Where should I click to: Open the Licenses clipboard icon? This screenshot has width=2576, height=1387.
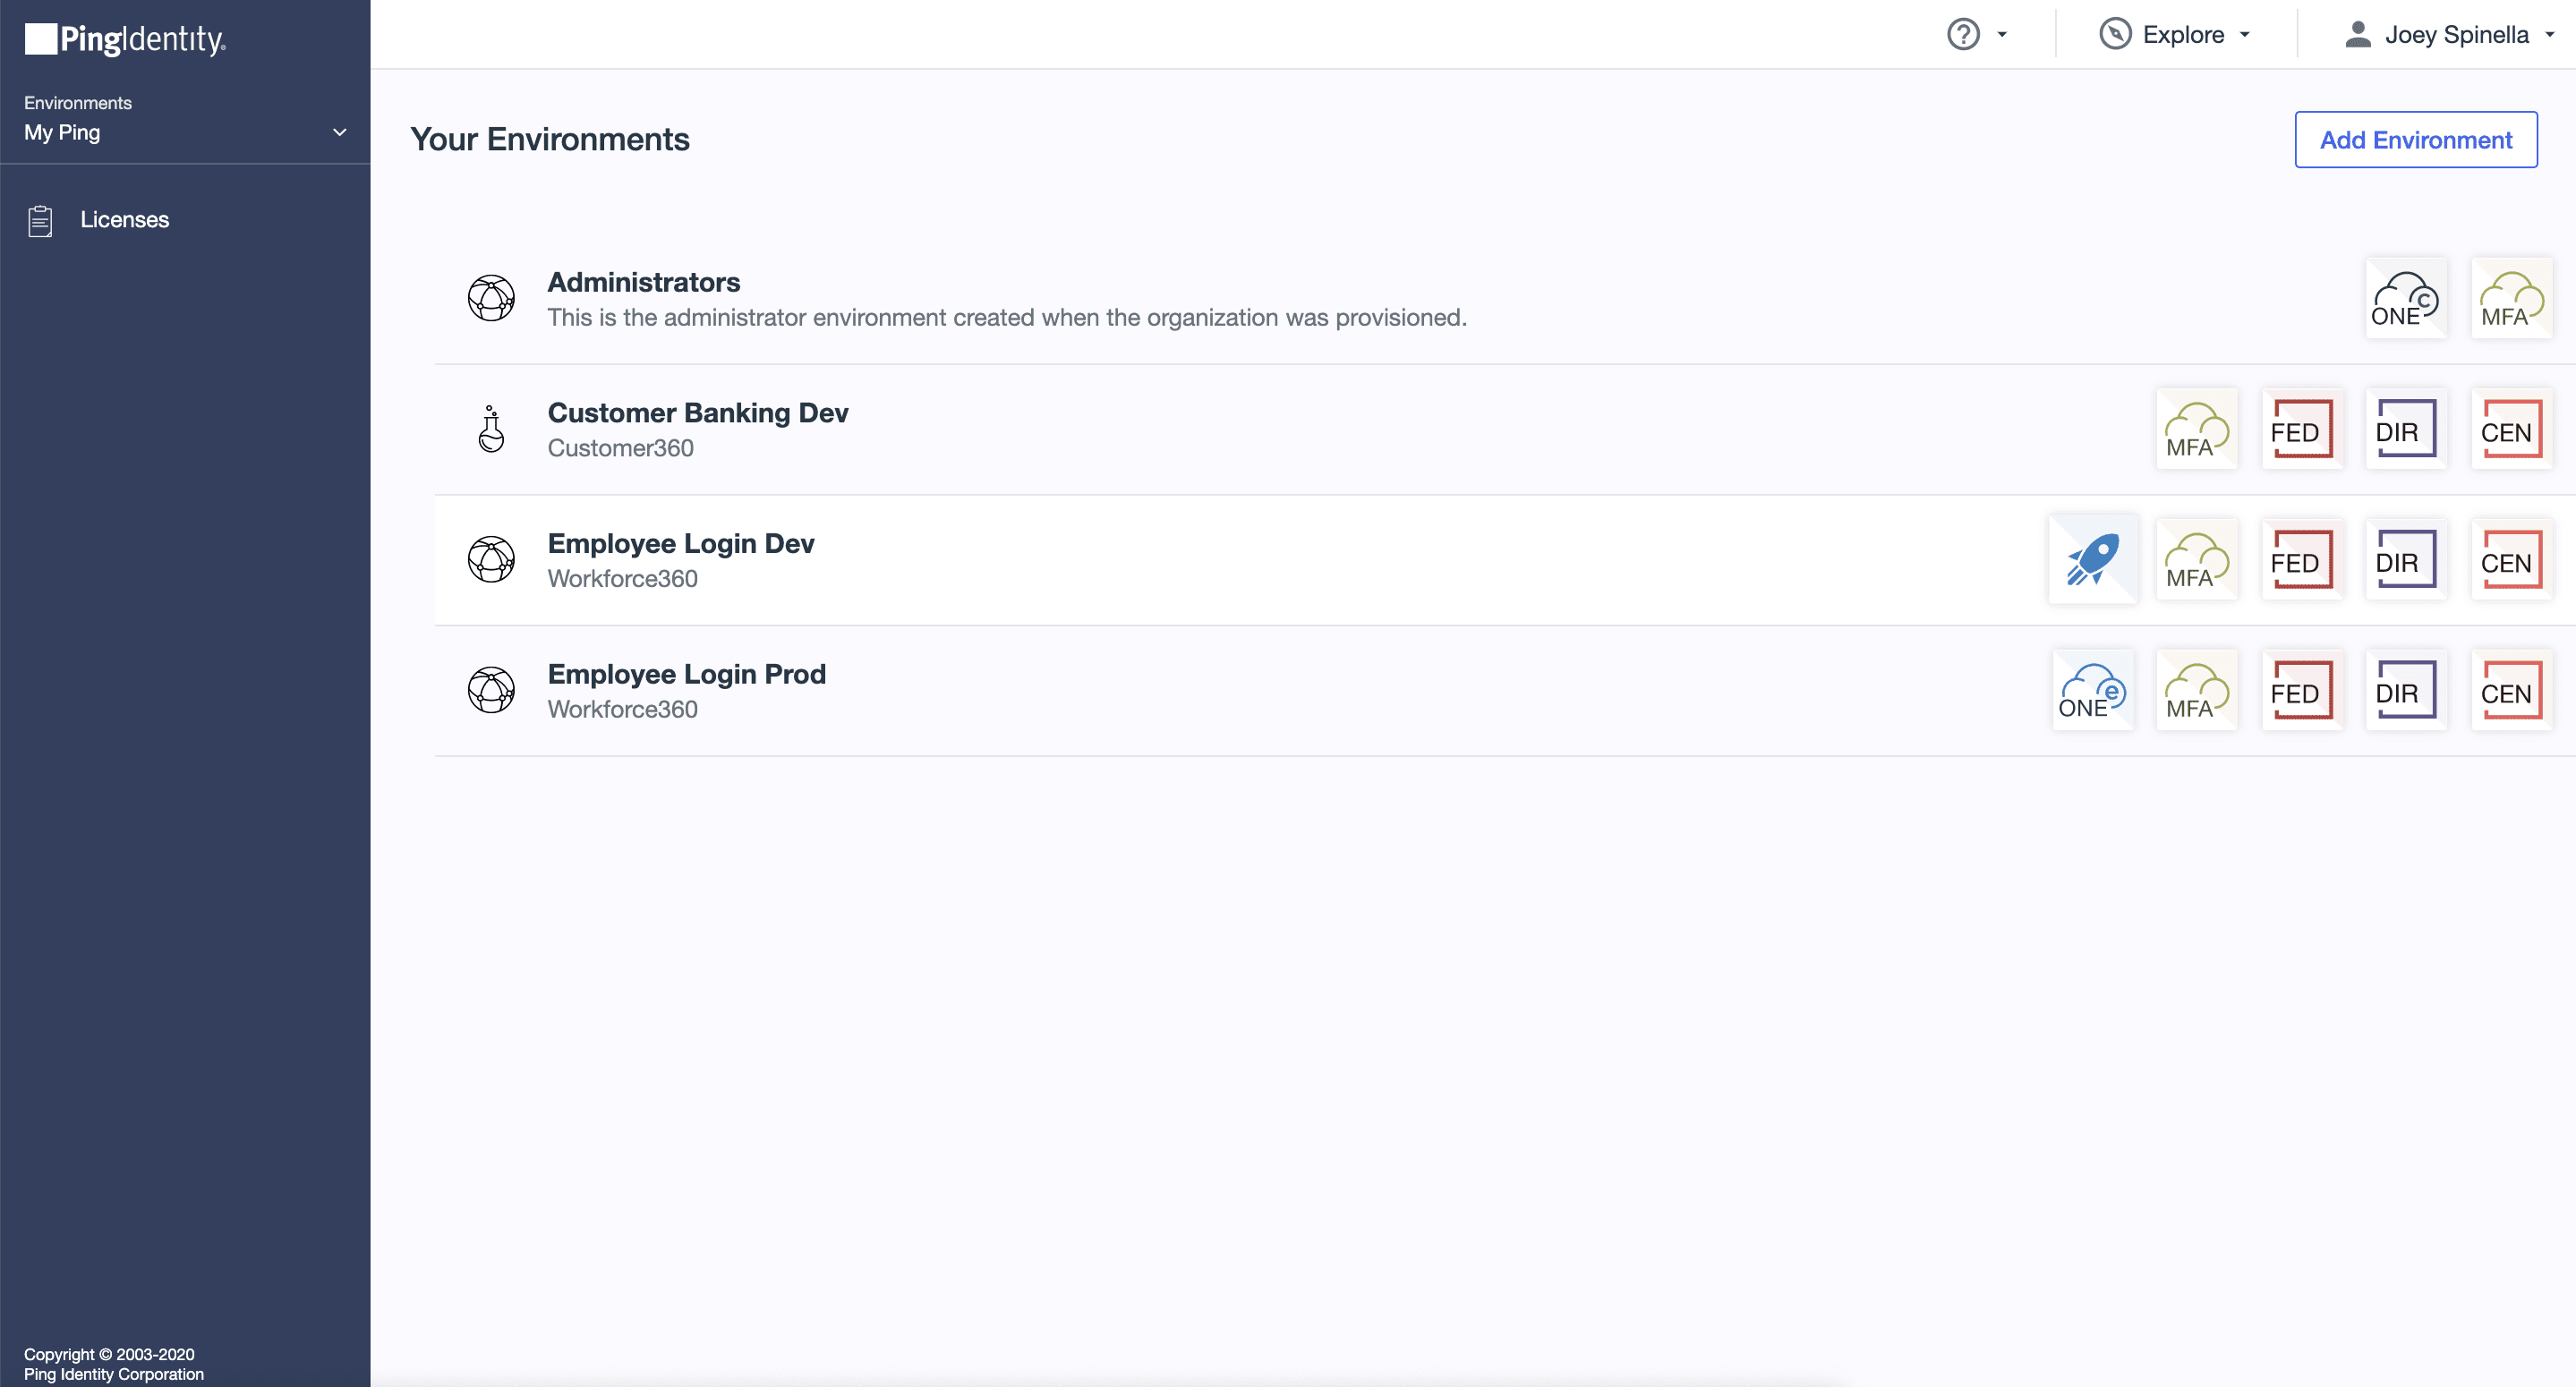[x=40, y=221]
